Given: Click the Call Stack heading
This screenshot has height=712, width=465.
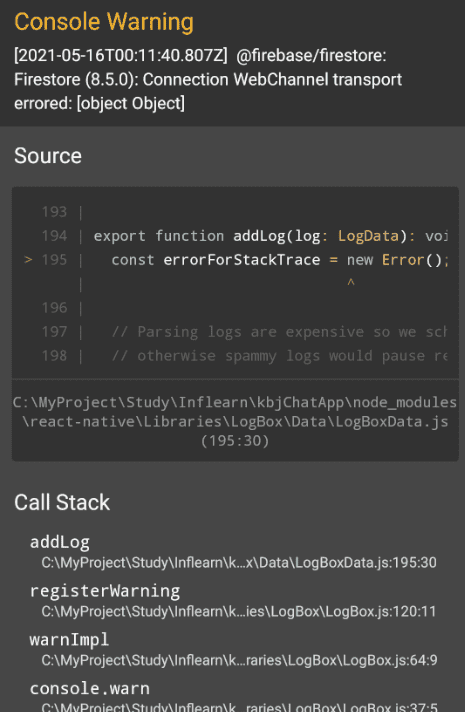Looking at the screenshot, I should [62, 503].
